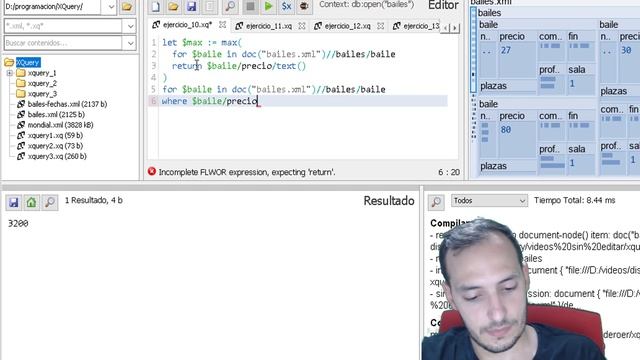Open the Todos dropdown
640x360 pixels.
[489, 201]
